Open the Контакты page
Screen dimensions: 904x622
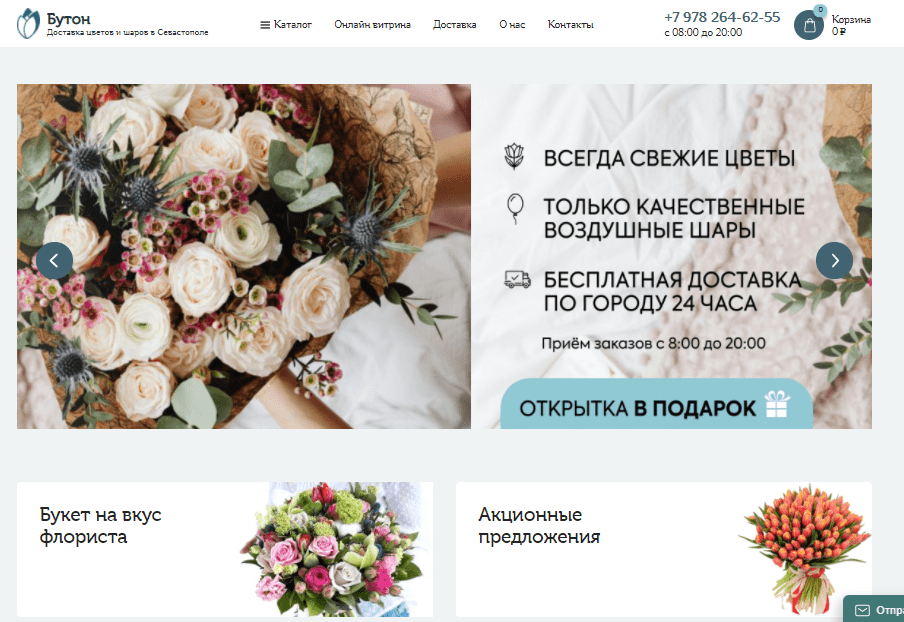click(570, 25)
